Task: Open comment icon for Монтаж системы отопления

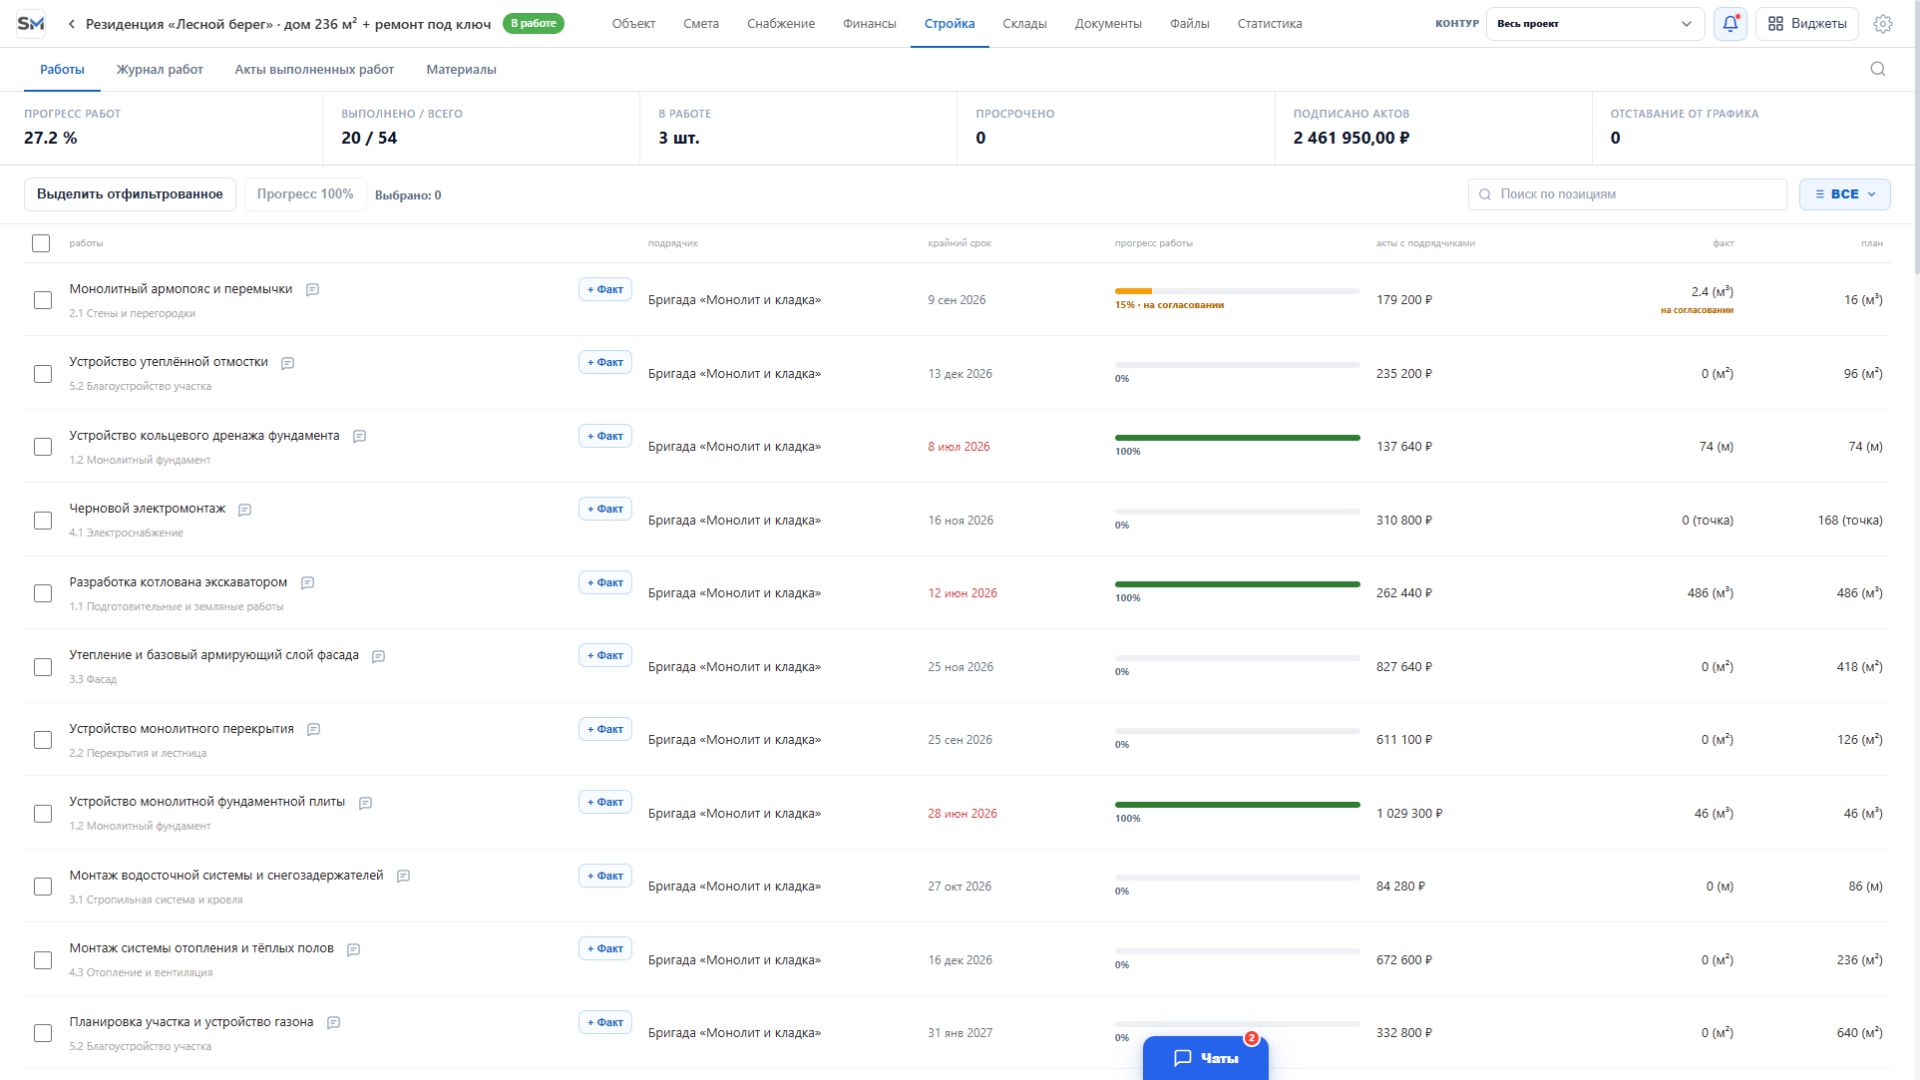Action: pyautogui.click(x=353, y=950)
